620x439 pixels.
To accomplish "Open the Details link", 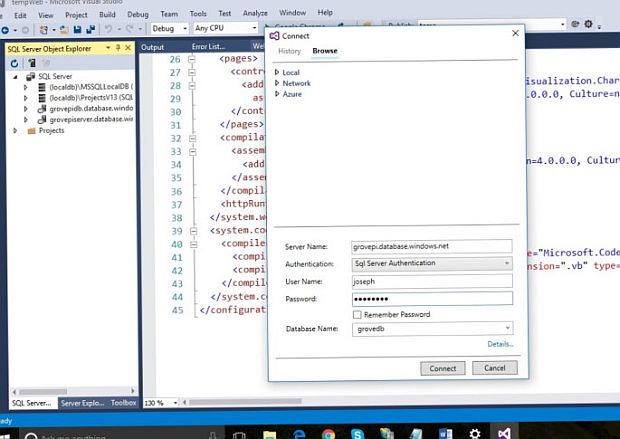I will pos(500,344).
